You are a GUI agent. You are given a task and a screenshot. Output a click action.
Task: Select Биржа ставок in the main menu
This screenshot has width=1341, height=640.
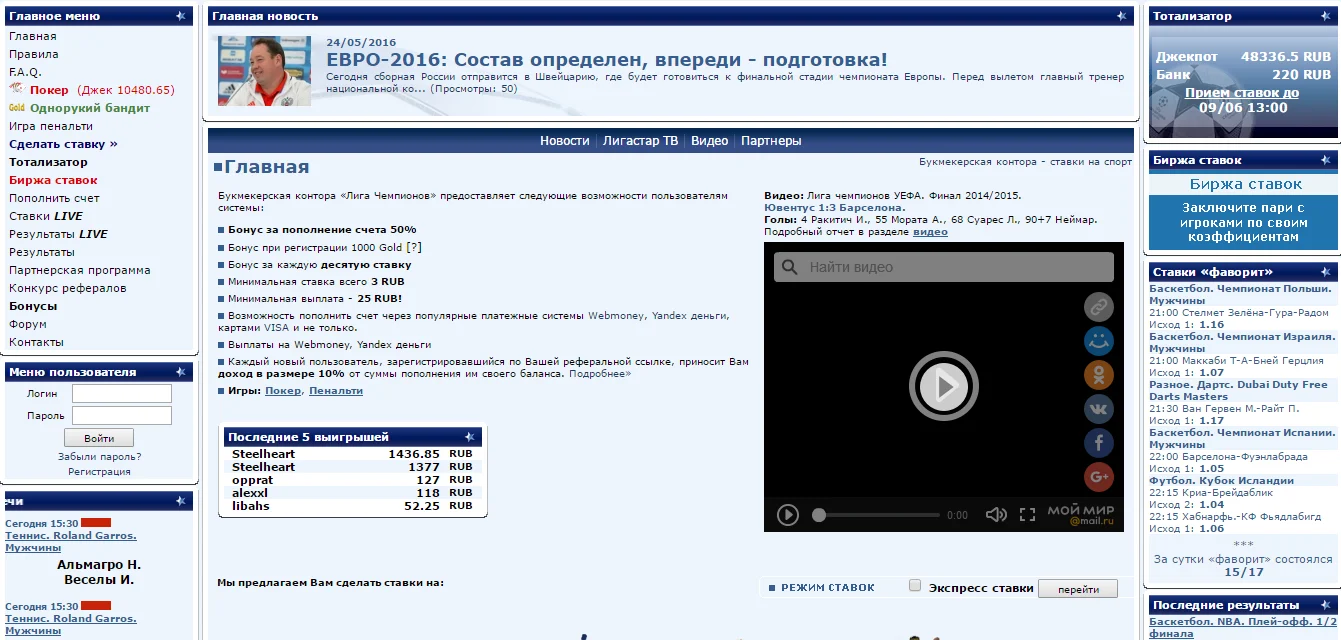(x=53, y=180)
